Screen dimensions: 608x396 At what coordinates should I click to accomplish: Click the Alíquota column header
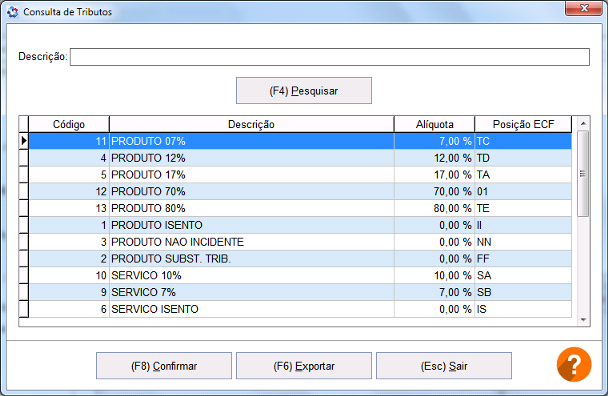[434, 125]
